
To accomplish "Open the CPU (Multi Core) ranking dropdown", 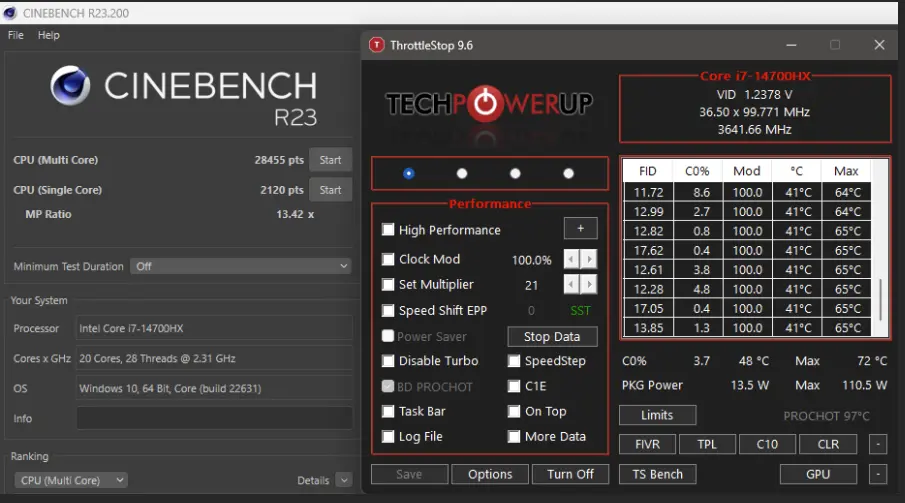I will 71,480.
